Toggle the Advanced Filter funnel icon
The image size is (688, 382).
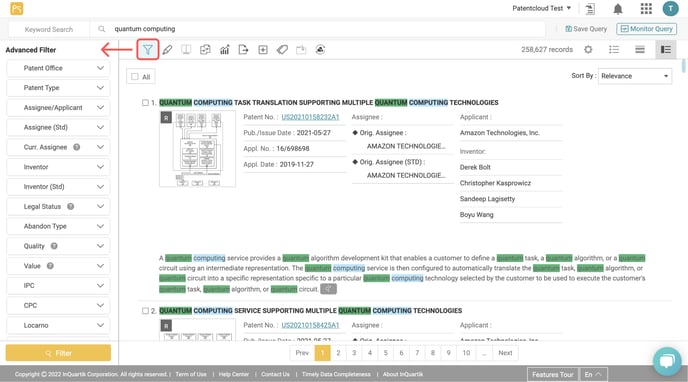pyautogui.click(x=148, y=50)
